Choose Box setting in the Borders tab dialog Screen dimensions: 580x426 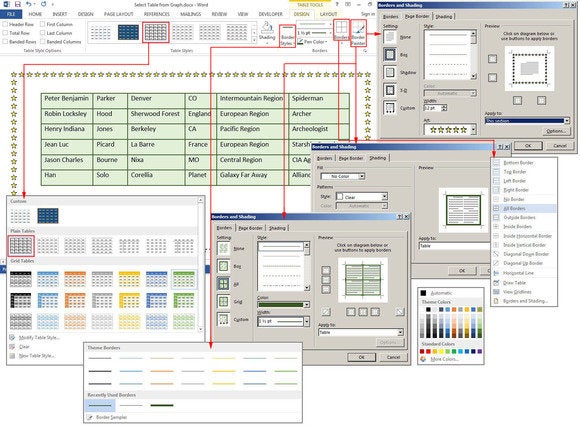tap(223, 266)
